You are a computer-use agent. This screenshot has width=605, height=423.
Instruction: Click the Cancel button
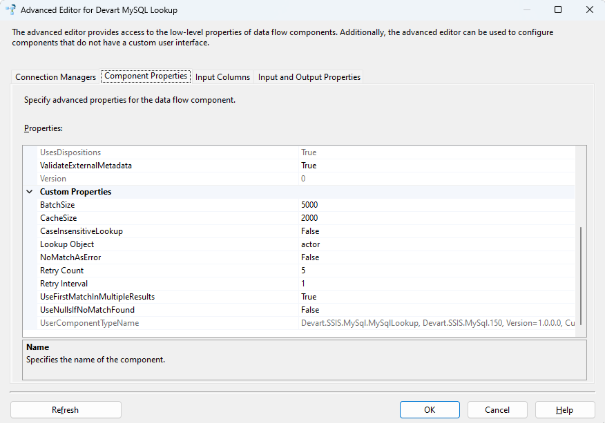497,410
